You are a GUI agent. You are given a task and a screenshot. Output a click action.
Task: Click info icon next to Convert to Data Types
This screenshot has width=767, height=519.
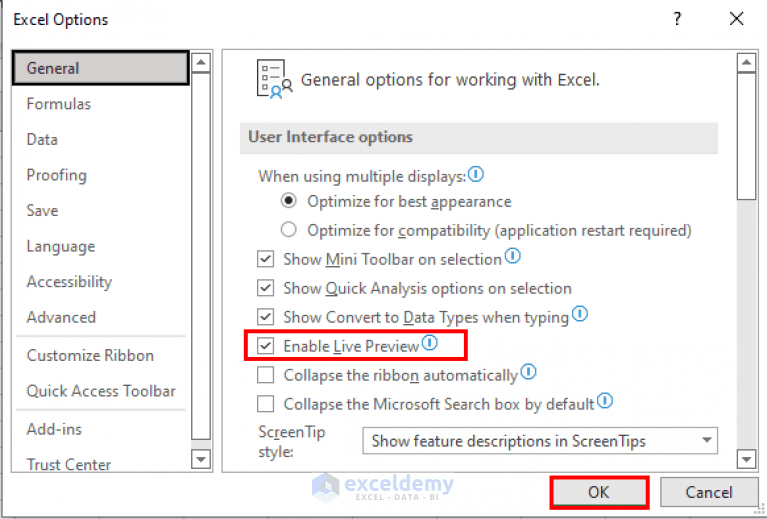click(579, 315)
